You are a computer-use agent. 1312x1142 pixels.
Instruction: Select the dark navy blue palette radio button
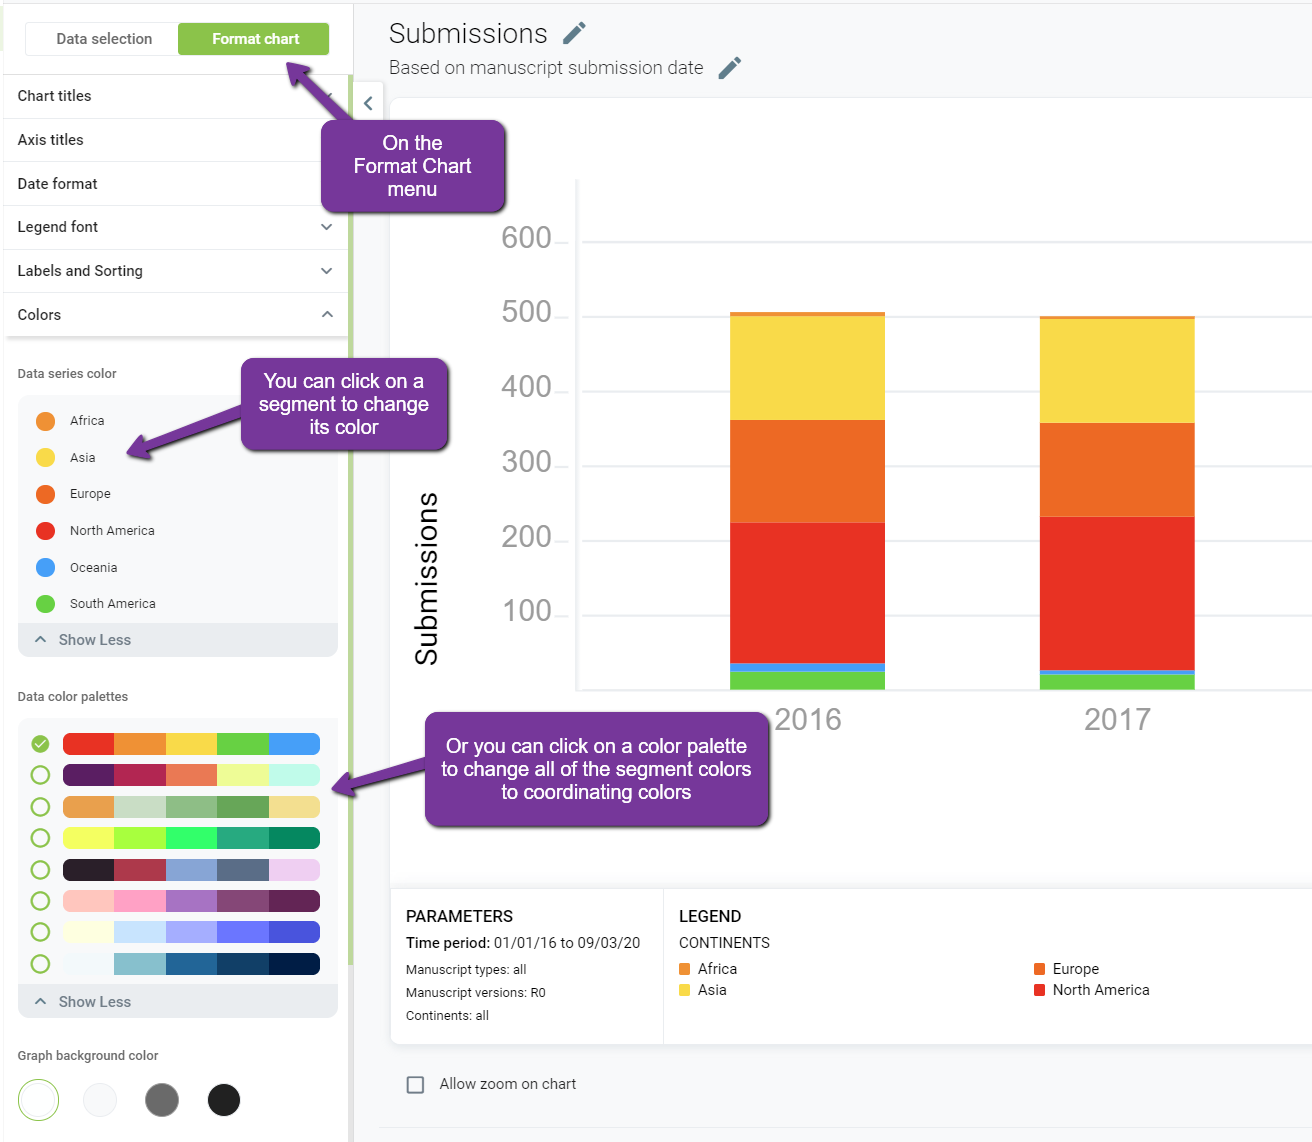click(40, 964)
